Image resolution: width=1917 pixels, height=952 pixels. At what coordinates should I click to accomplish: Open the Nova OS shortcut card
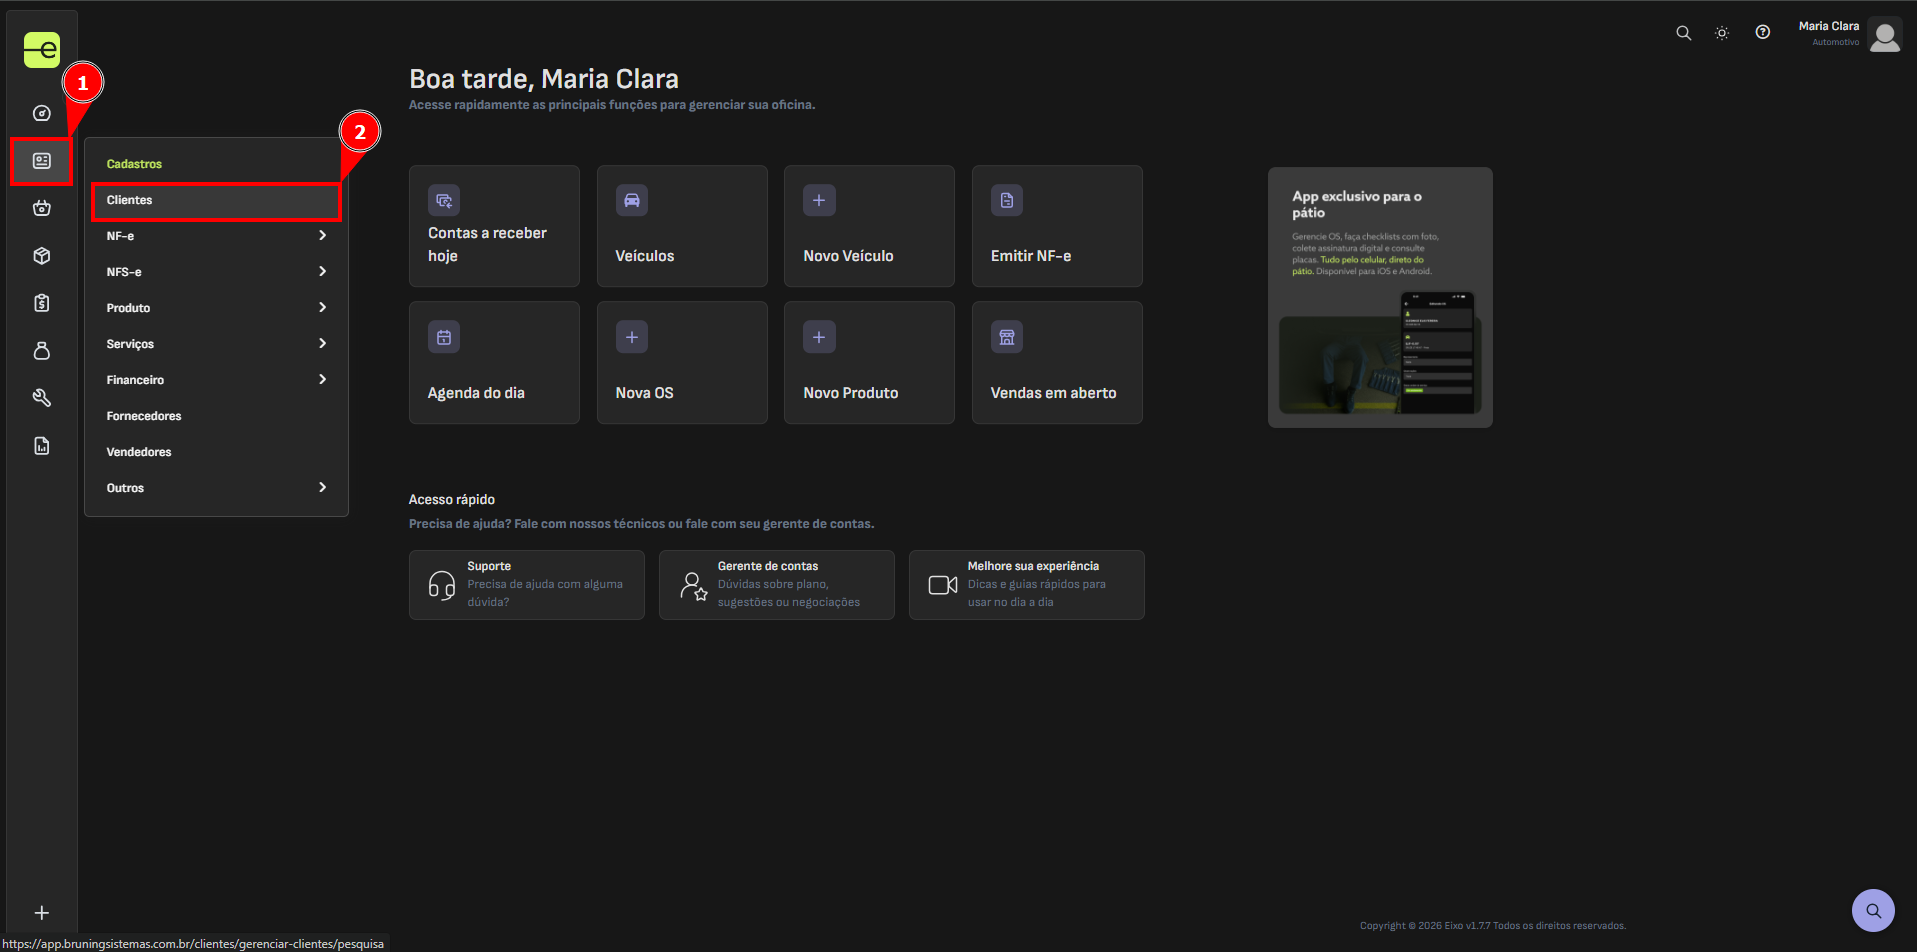tap(682, 363)
